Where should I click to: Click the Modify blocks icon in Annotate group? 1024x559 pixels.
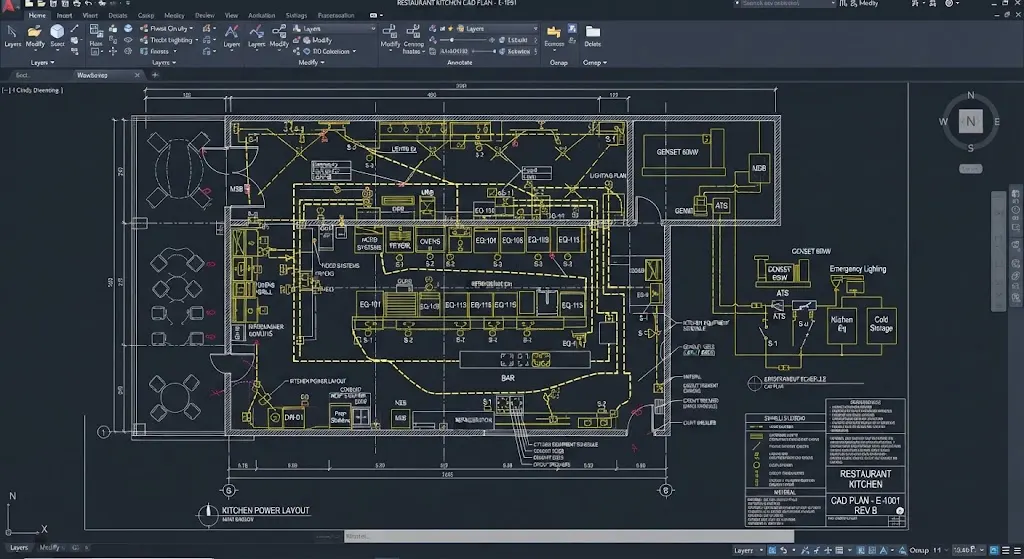[391, 31]
